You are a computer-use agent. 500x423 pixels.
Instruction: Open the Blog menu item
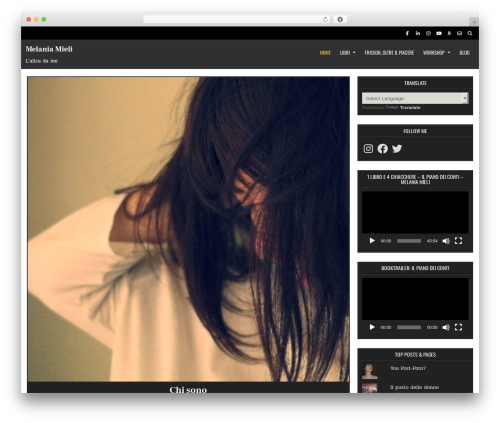pos(464,53)
